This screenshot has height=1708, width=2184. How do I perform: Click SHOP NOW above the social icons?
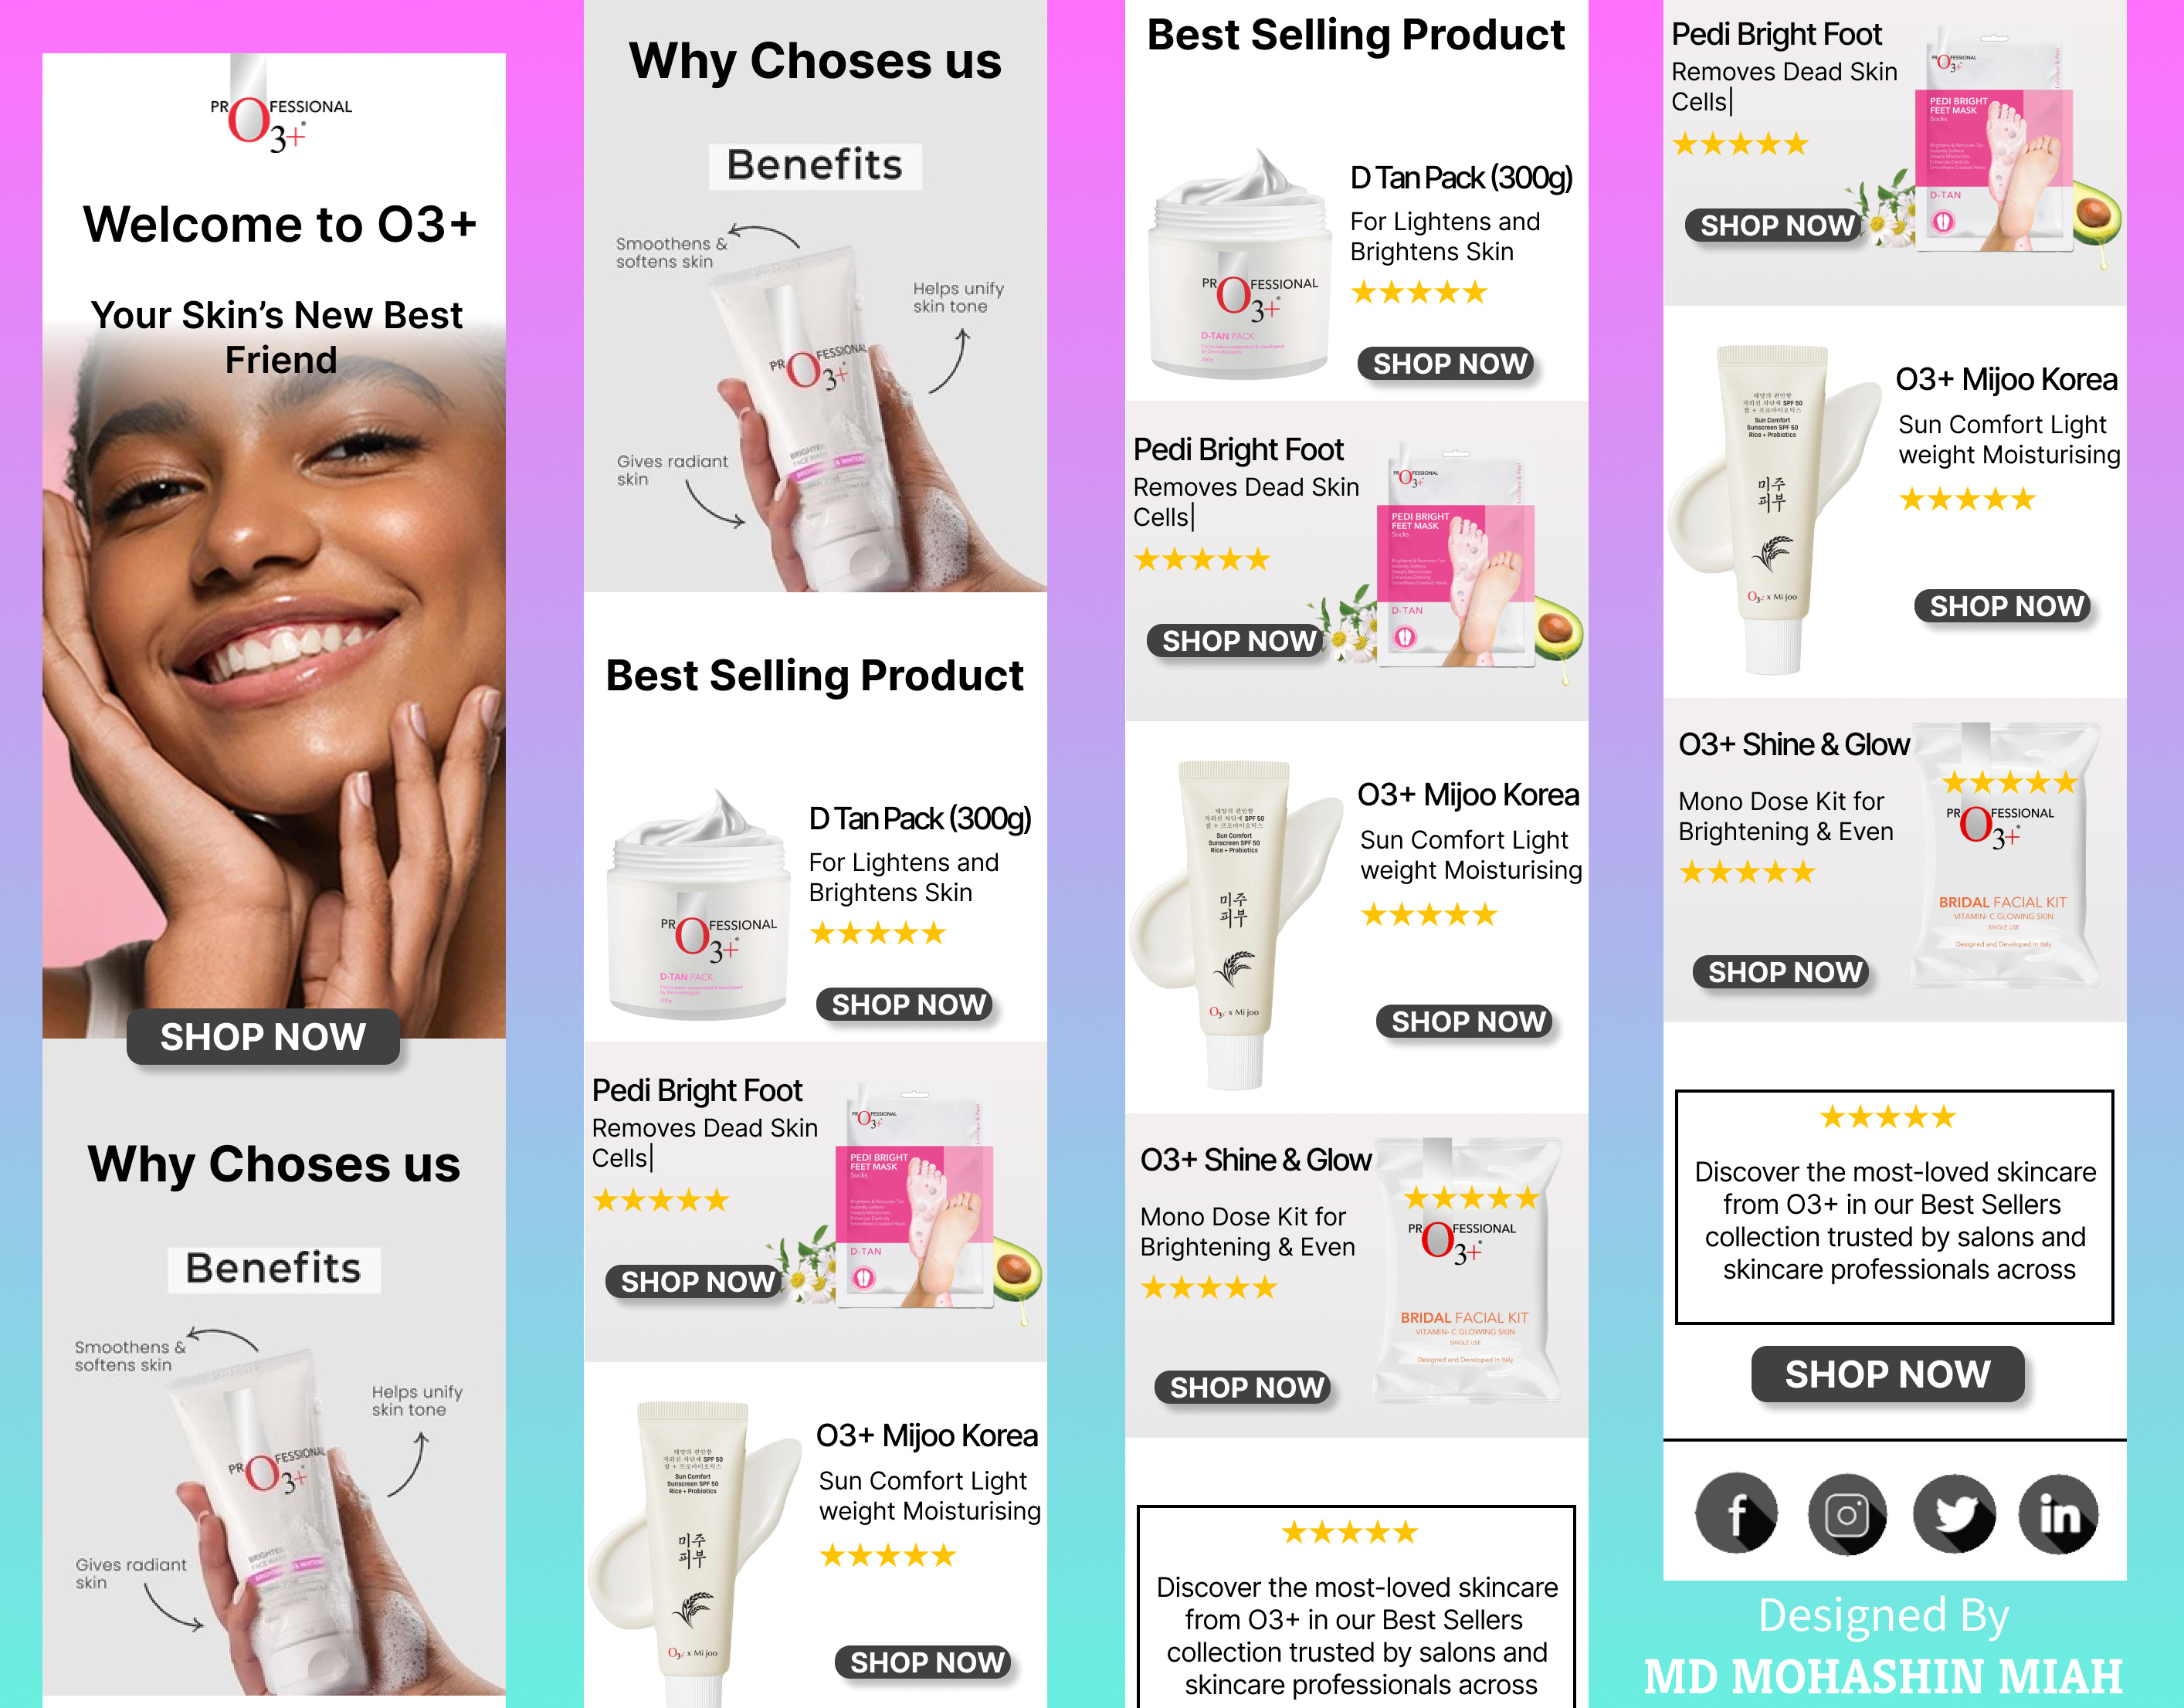pos(1888,1374)
